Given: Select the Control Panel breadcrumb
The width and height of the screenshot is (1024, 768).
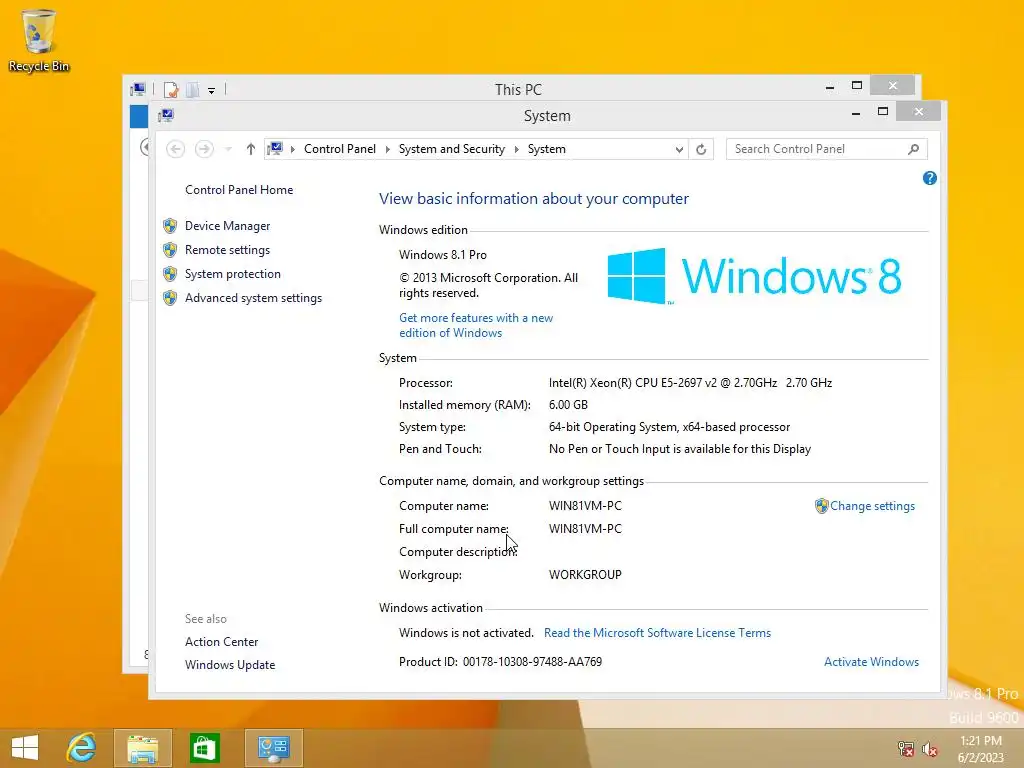Looking at the screenshot, I should point(340,149).
